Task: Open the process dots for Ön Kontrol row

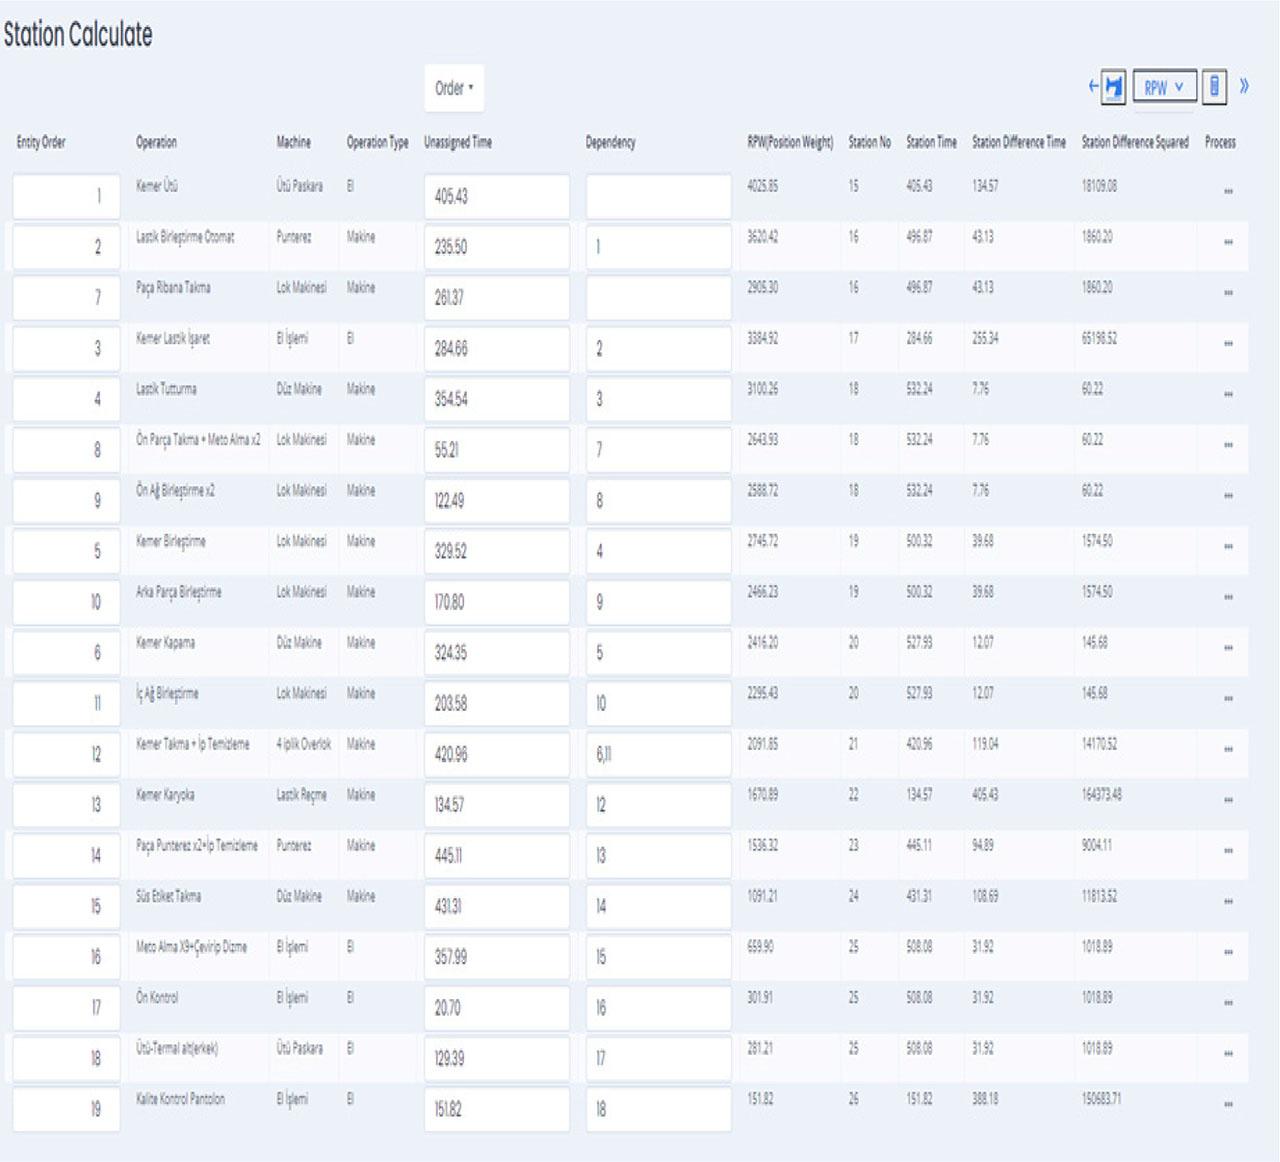Action: [1228, 1003]
